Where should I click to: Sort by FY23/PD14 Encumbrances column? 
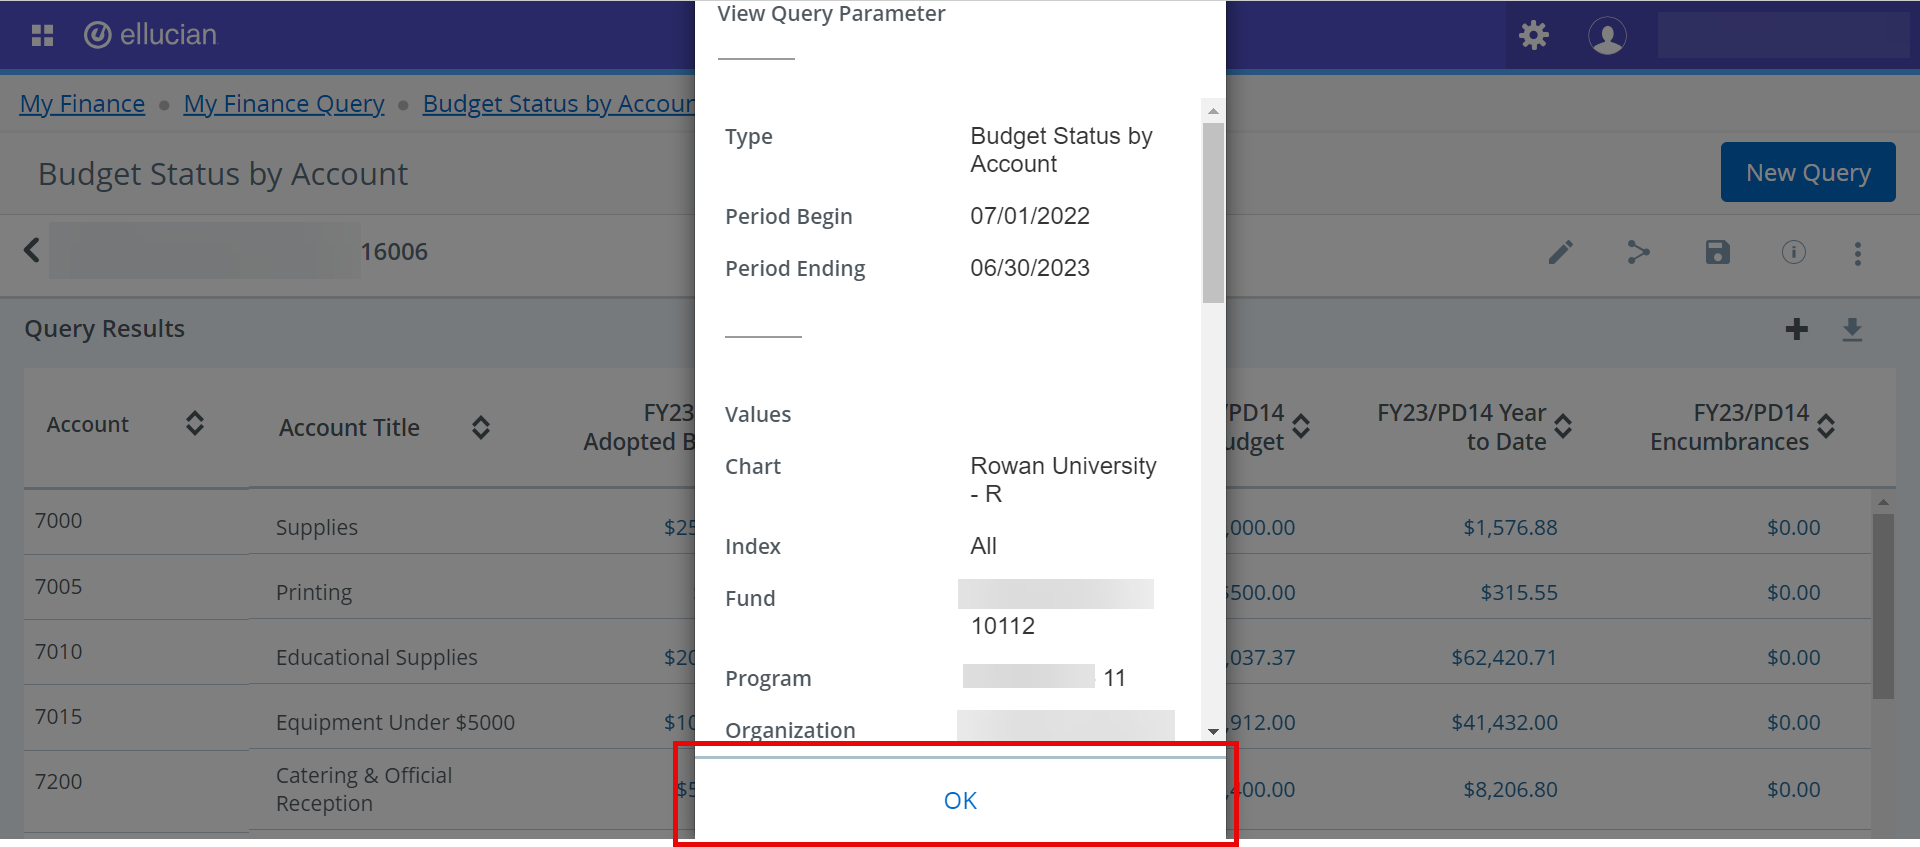point(1826,427)
